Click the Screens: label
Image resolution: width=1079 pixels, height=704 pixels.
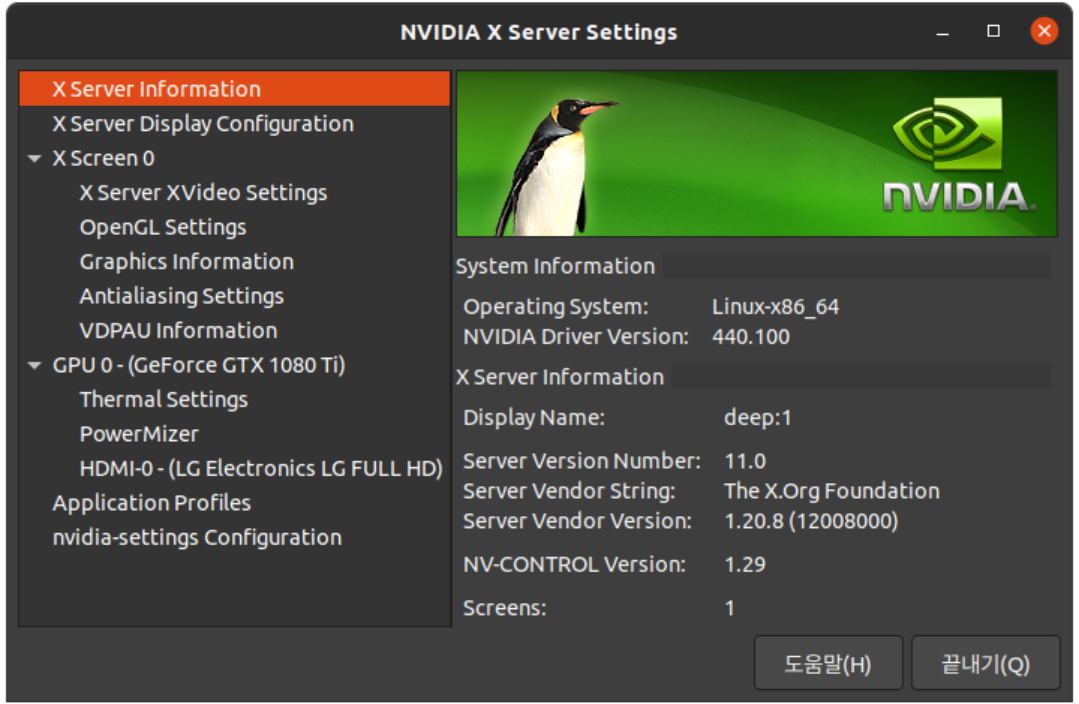point(505,608)
